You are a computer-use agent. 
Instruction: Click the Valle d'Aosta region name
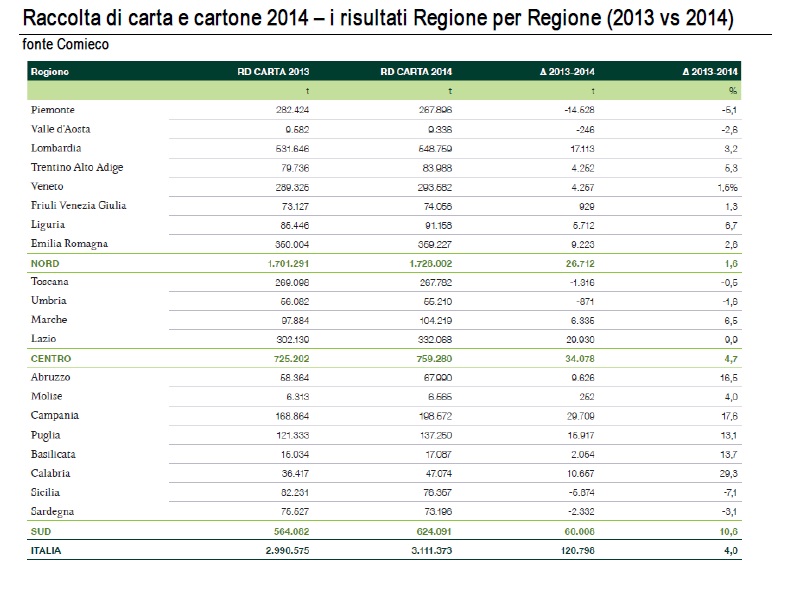tap(62, 129)
